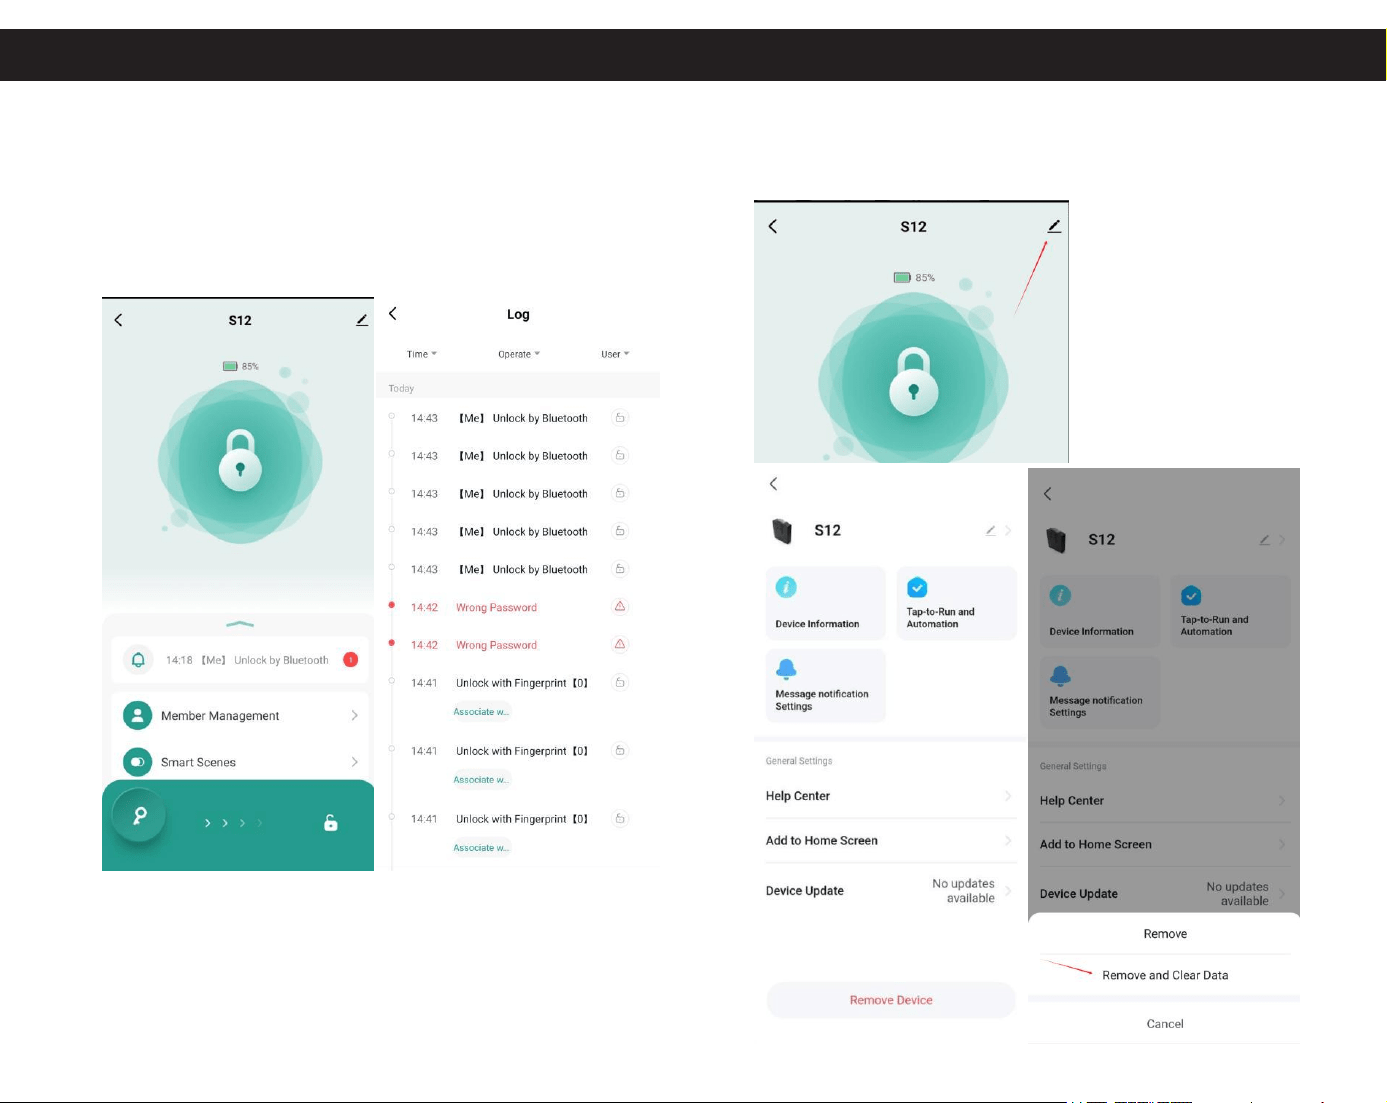Click back arrow on the Log screen
Viewport: 1387px width, 1103px height.
tap(393, 314)
